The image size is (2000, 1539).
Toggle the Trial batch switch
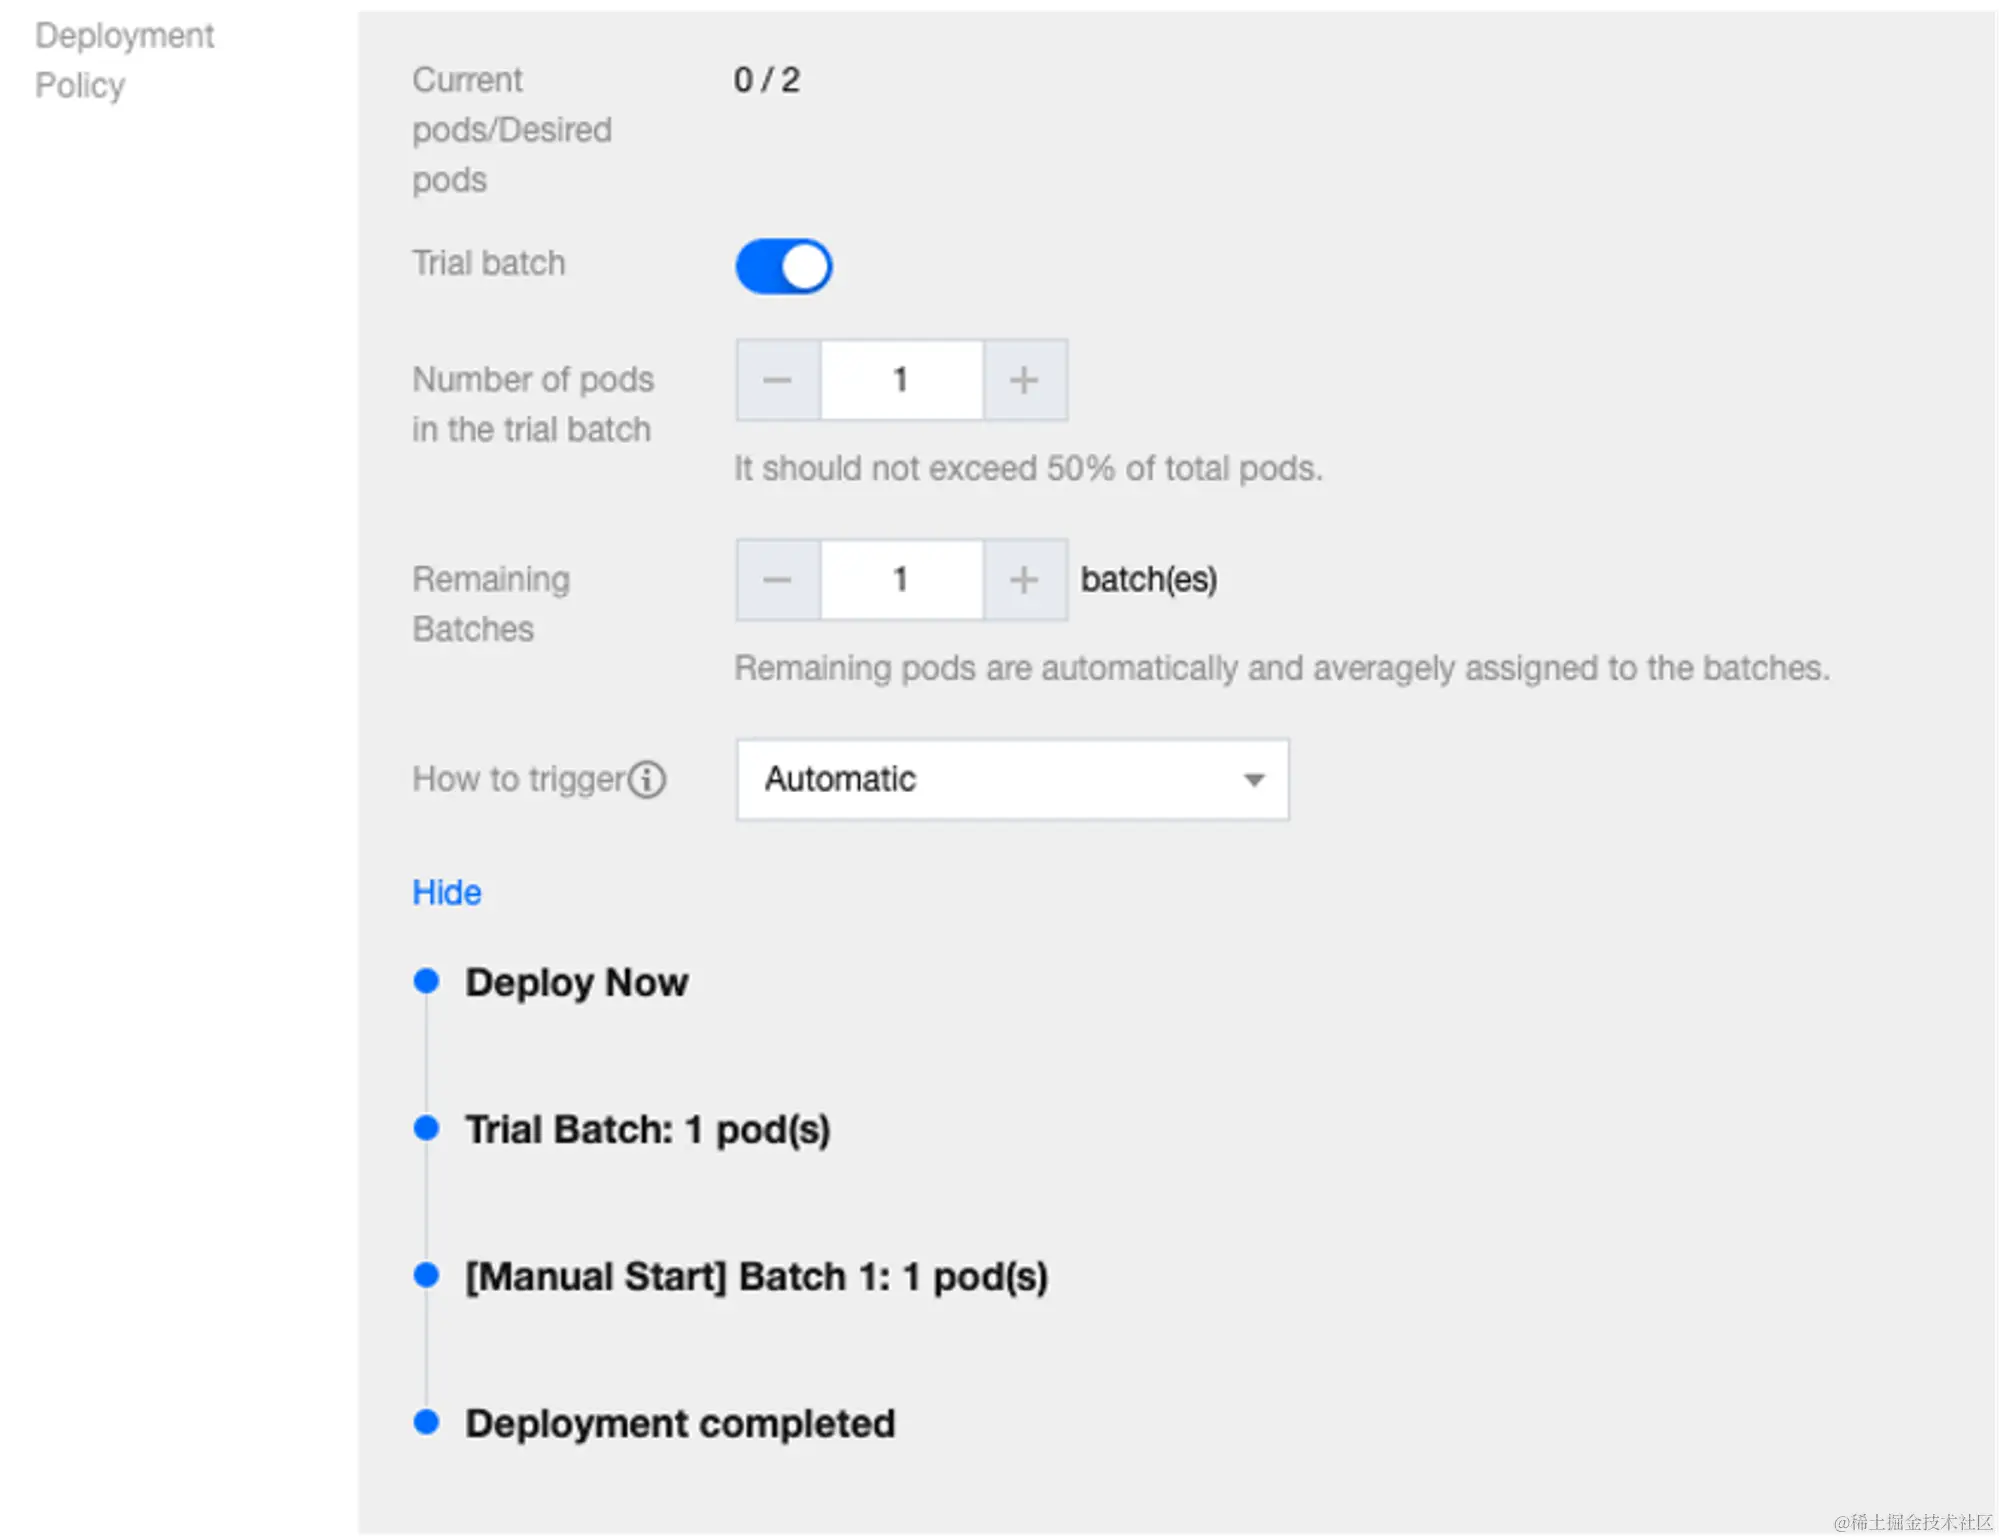783,266
